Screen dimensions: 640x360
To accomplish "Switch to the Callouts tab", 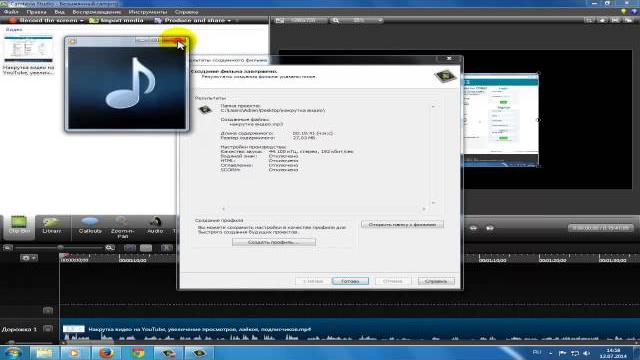I will click(89, 225).
